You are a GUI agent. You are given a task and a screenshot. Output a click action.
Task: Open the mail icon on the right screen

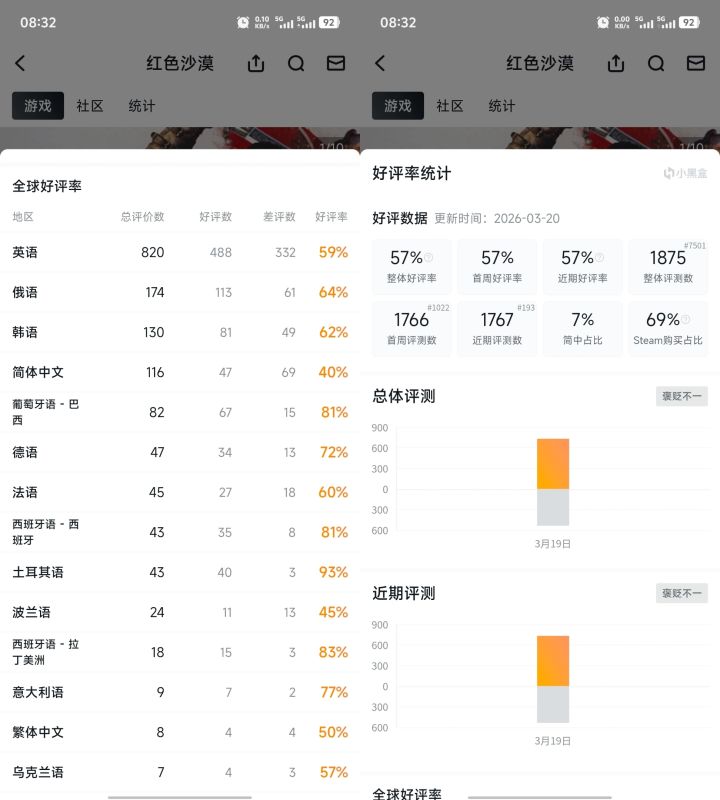(x=696, y=63)
